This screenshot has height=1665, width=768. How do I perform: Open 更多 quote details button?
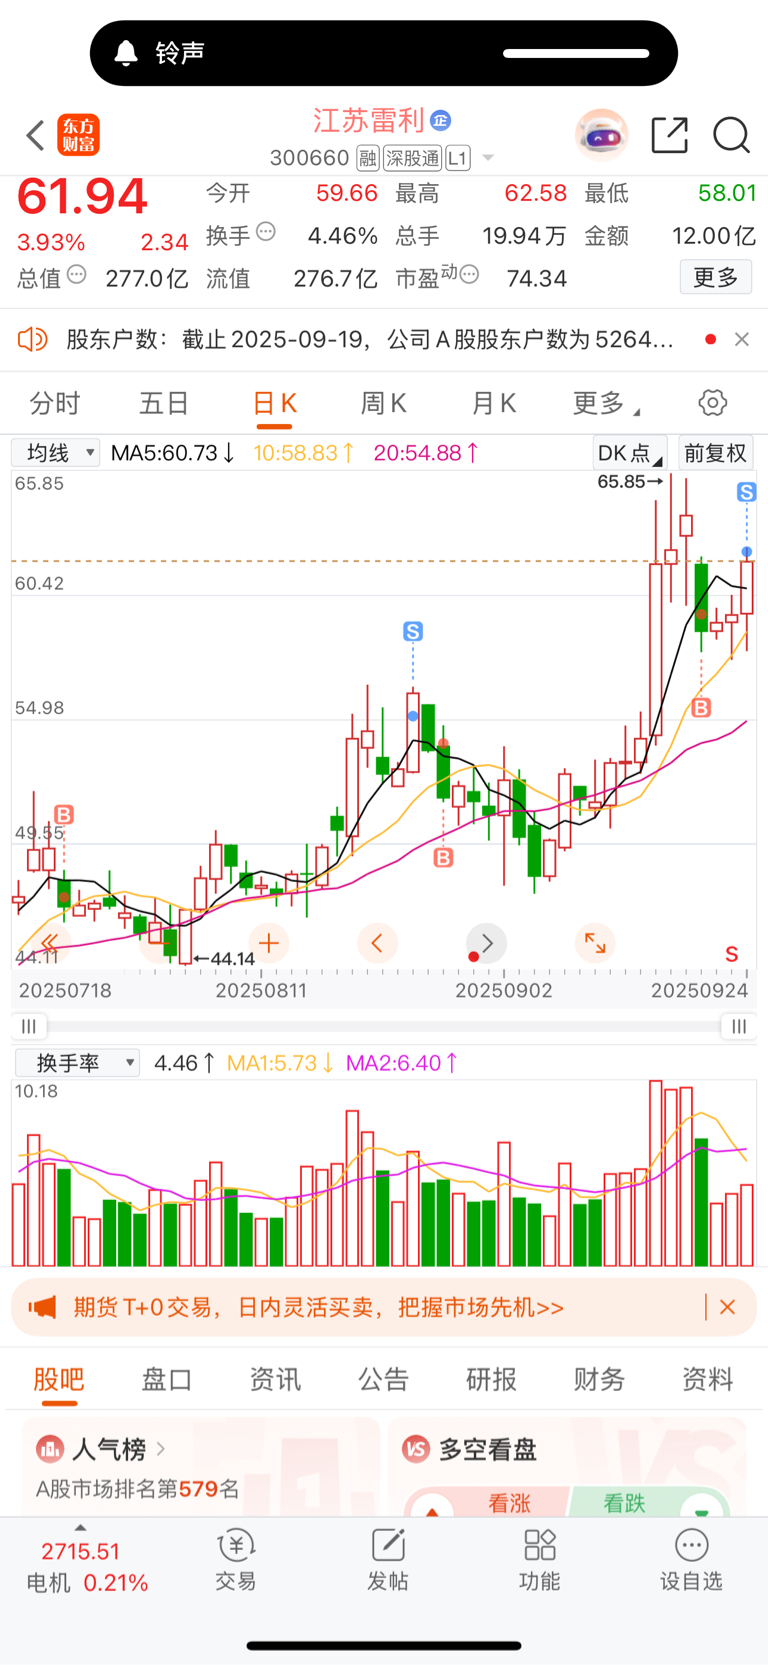pos(715,277)
